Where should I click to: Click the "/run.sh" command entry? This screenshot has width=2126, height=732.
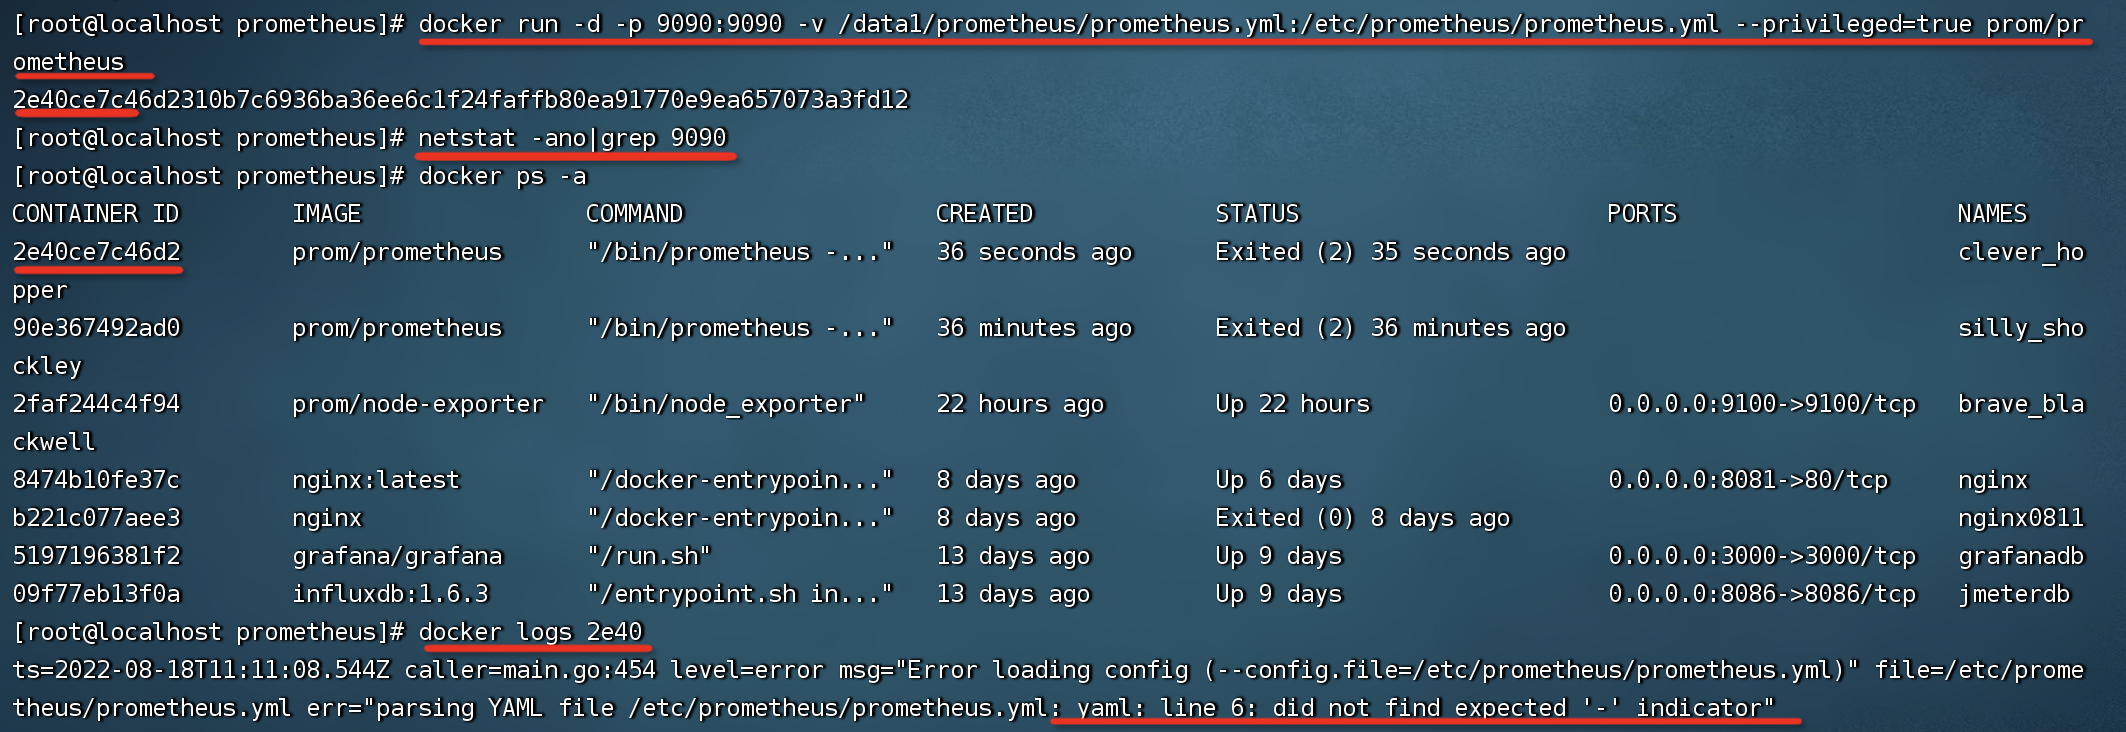(649, 556)
